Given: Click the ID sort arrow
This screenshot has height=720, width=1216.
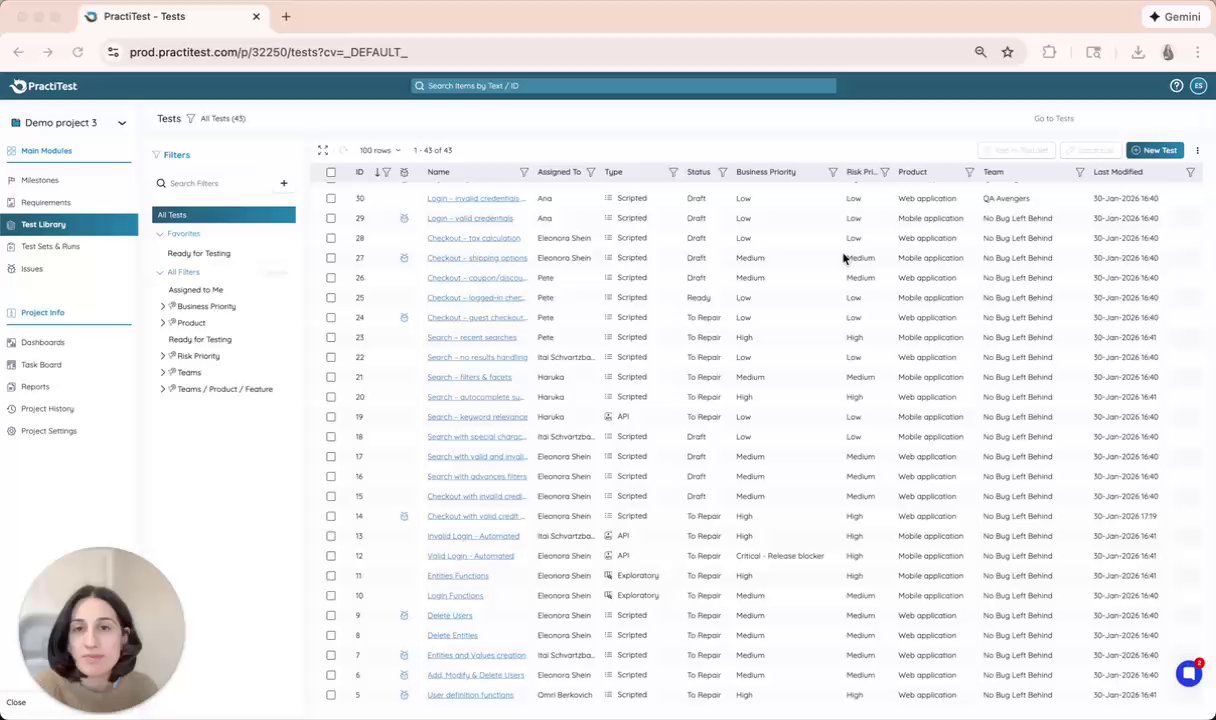Looking at the screenshot, I should 377,172.
